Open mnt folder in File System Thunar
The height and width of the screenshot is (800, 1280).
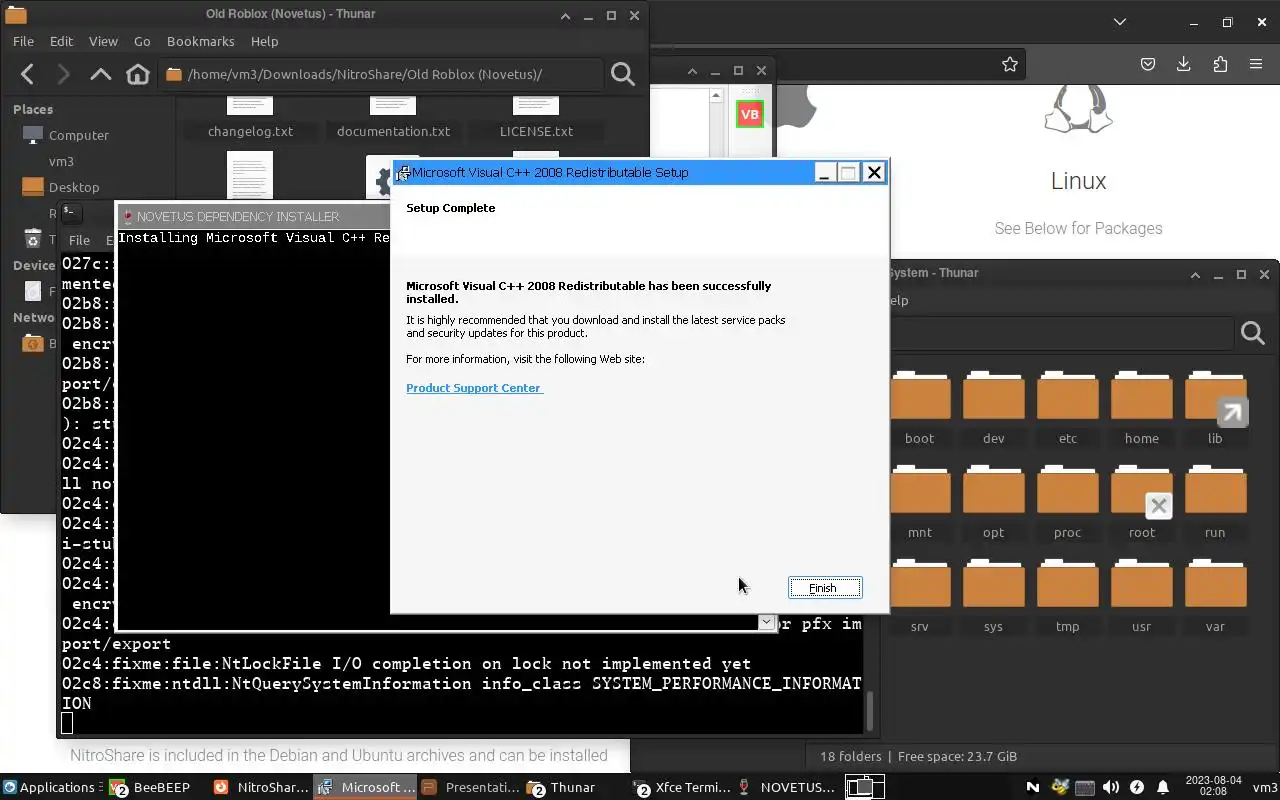[x=919, y=501]
